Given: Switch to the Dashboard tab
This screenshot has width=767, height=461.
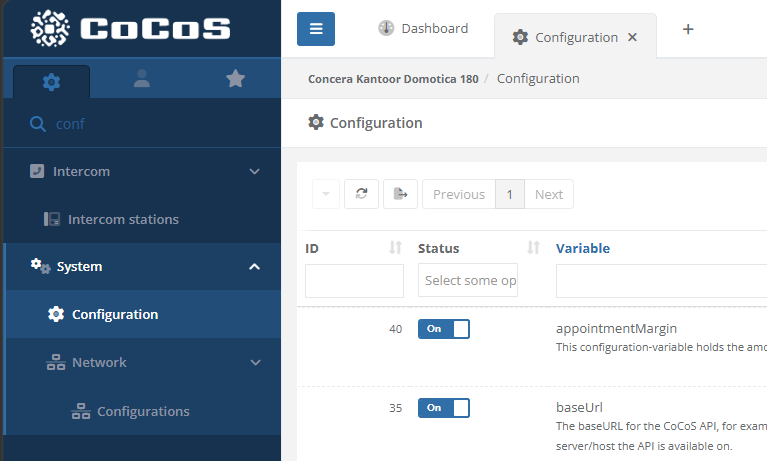Looking at the screenshot, I should point(423,29).
